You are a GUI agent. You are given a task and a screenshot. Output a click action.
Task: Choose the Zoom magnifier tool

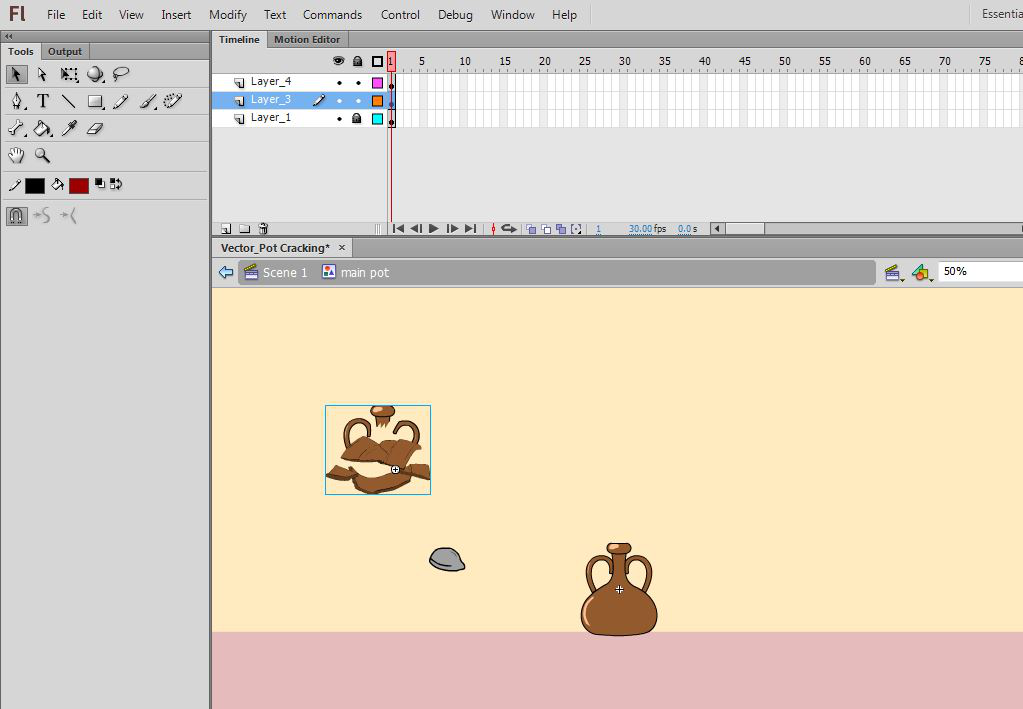click(43, 156)
